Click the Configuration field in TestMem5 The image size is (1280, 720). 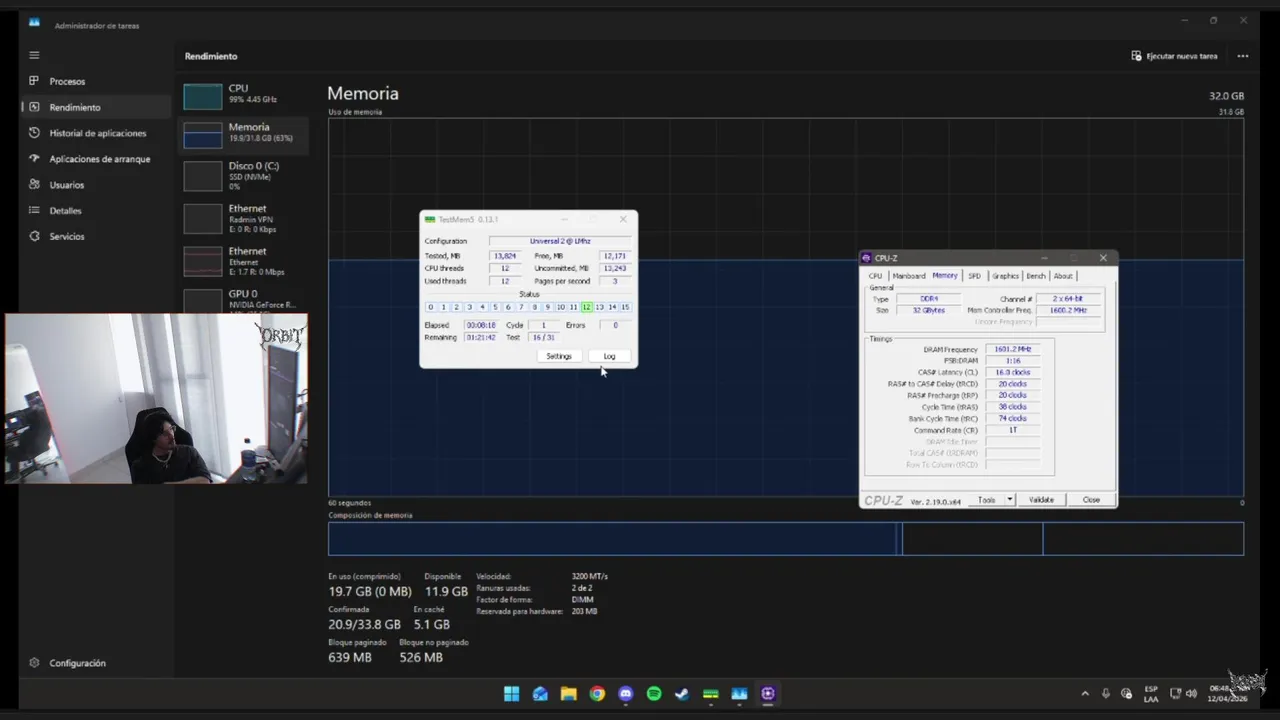tap(560, 241)
